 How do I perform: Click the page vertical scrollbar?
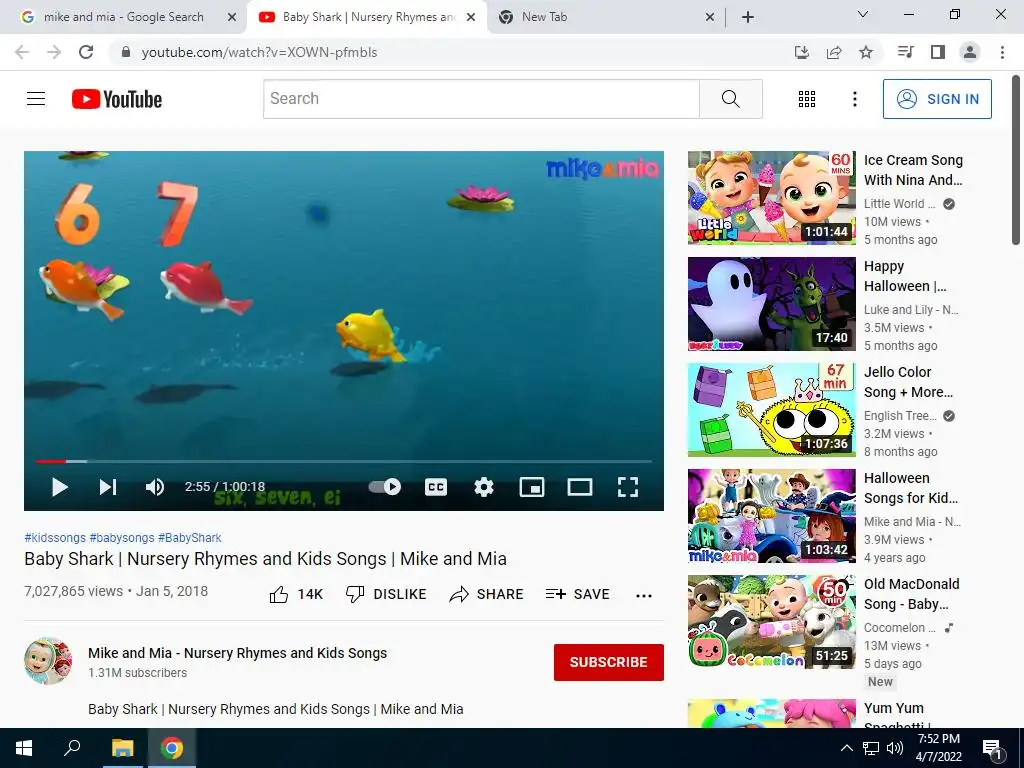click(x=1016, y=160)
